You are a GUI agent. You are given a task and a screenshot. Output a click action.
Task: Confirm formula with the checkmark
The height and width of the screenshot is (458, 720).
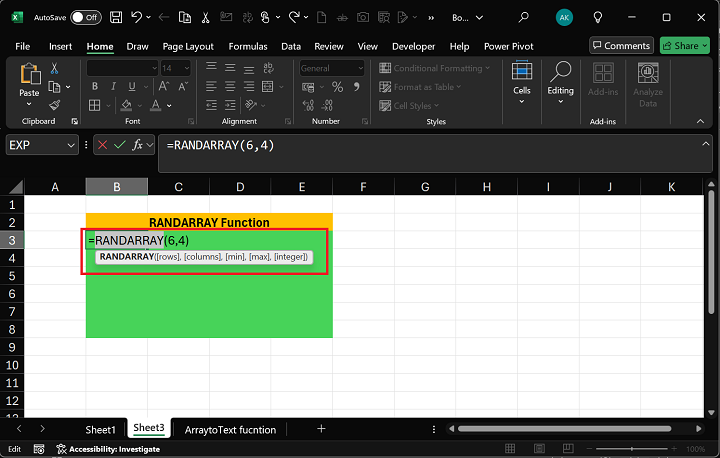(119, 145)
